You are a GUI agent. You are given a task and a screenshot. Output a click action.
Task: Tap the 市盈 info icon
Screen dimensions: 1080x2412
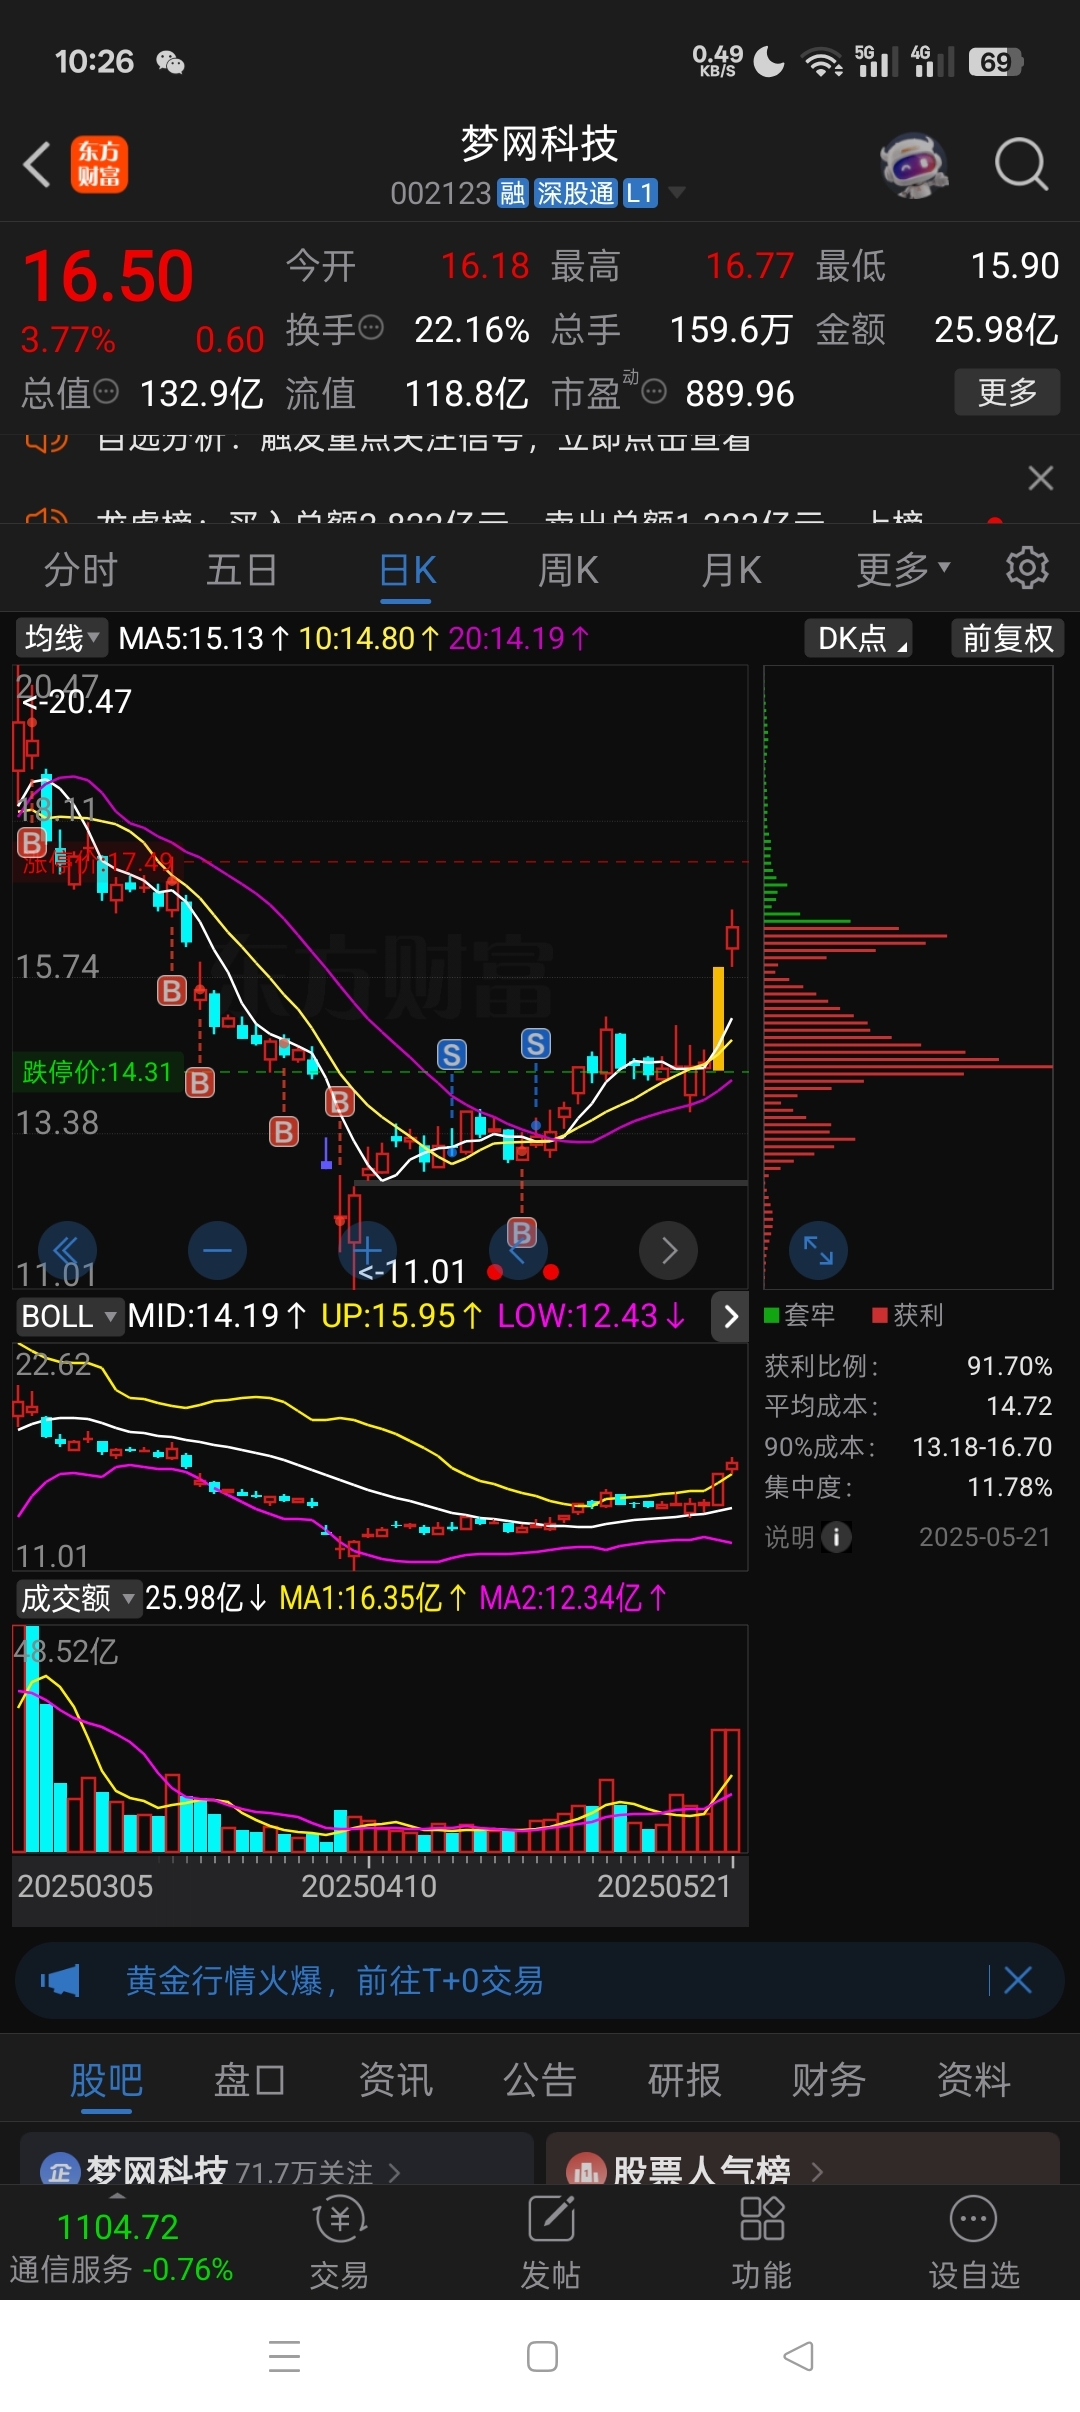tap(654, 391)
